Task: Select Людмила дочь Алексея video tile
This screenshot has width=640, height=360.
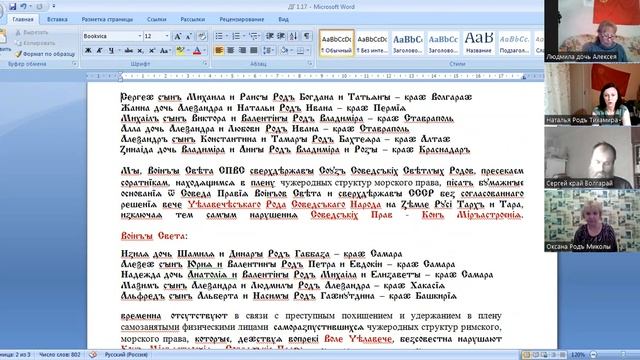Action: click(x=592, y=31)
